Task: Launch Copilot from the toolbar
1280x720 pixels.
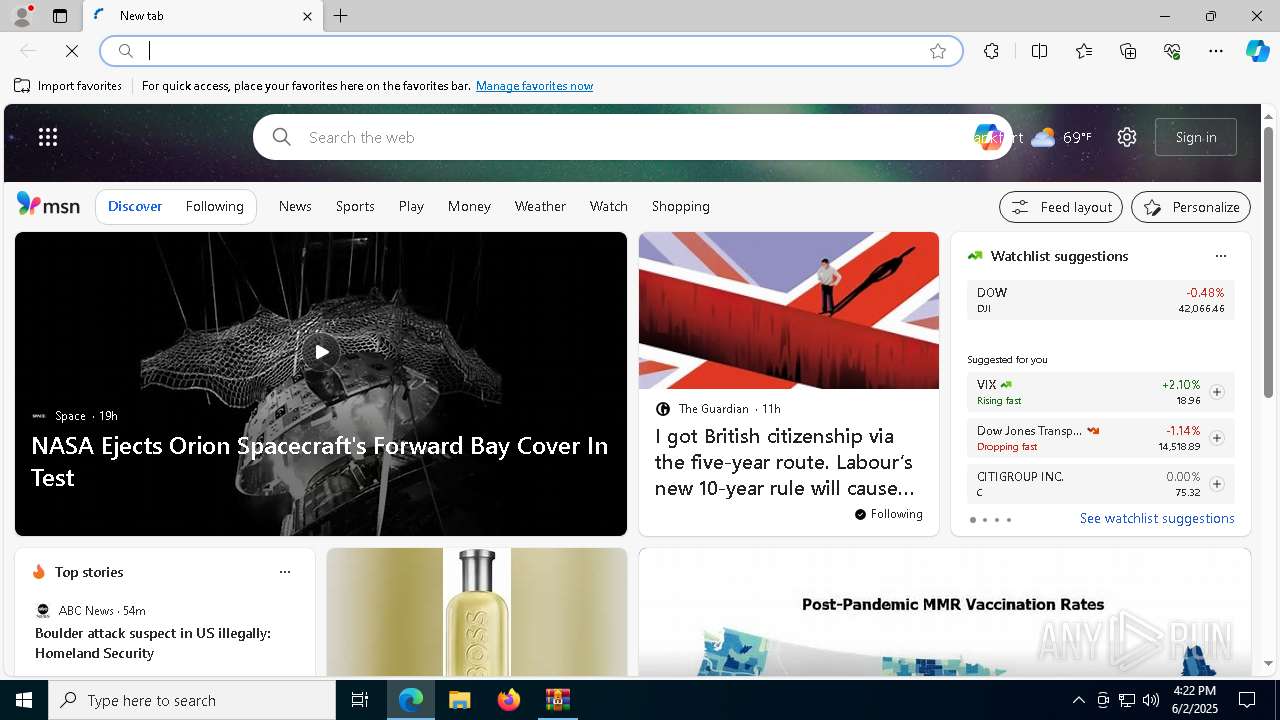Action: [x=1257, y=51]
